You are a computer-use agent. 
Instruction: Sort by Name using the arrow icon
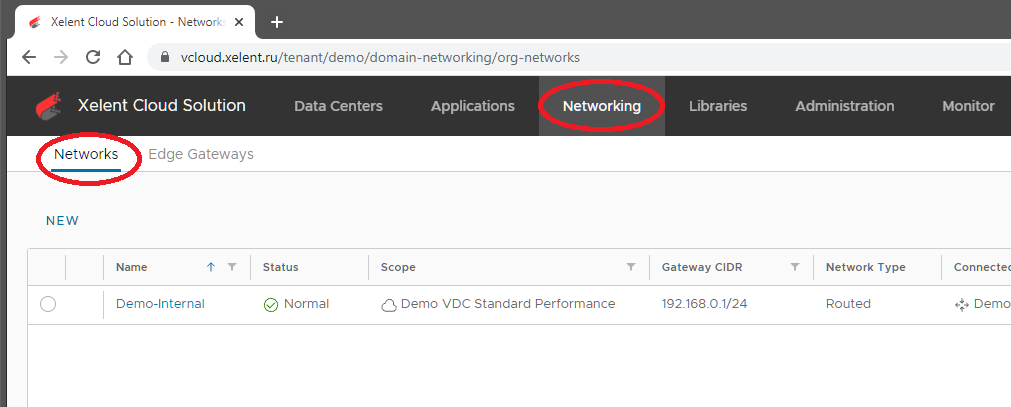tap(211, 267)
